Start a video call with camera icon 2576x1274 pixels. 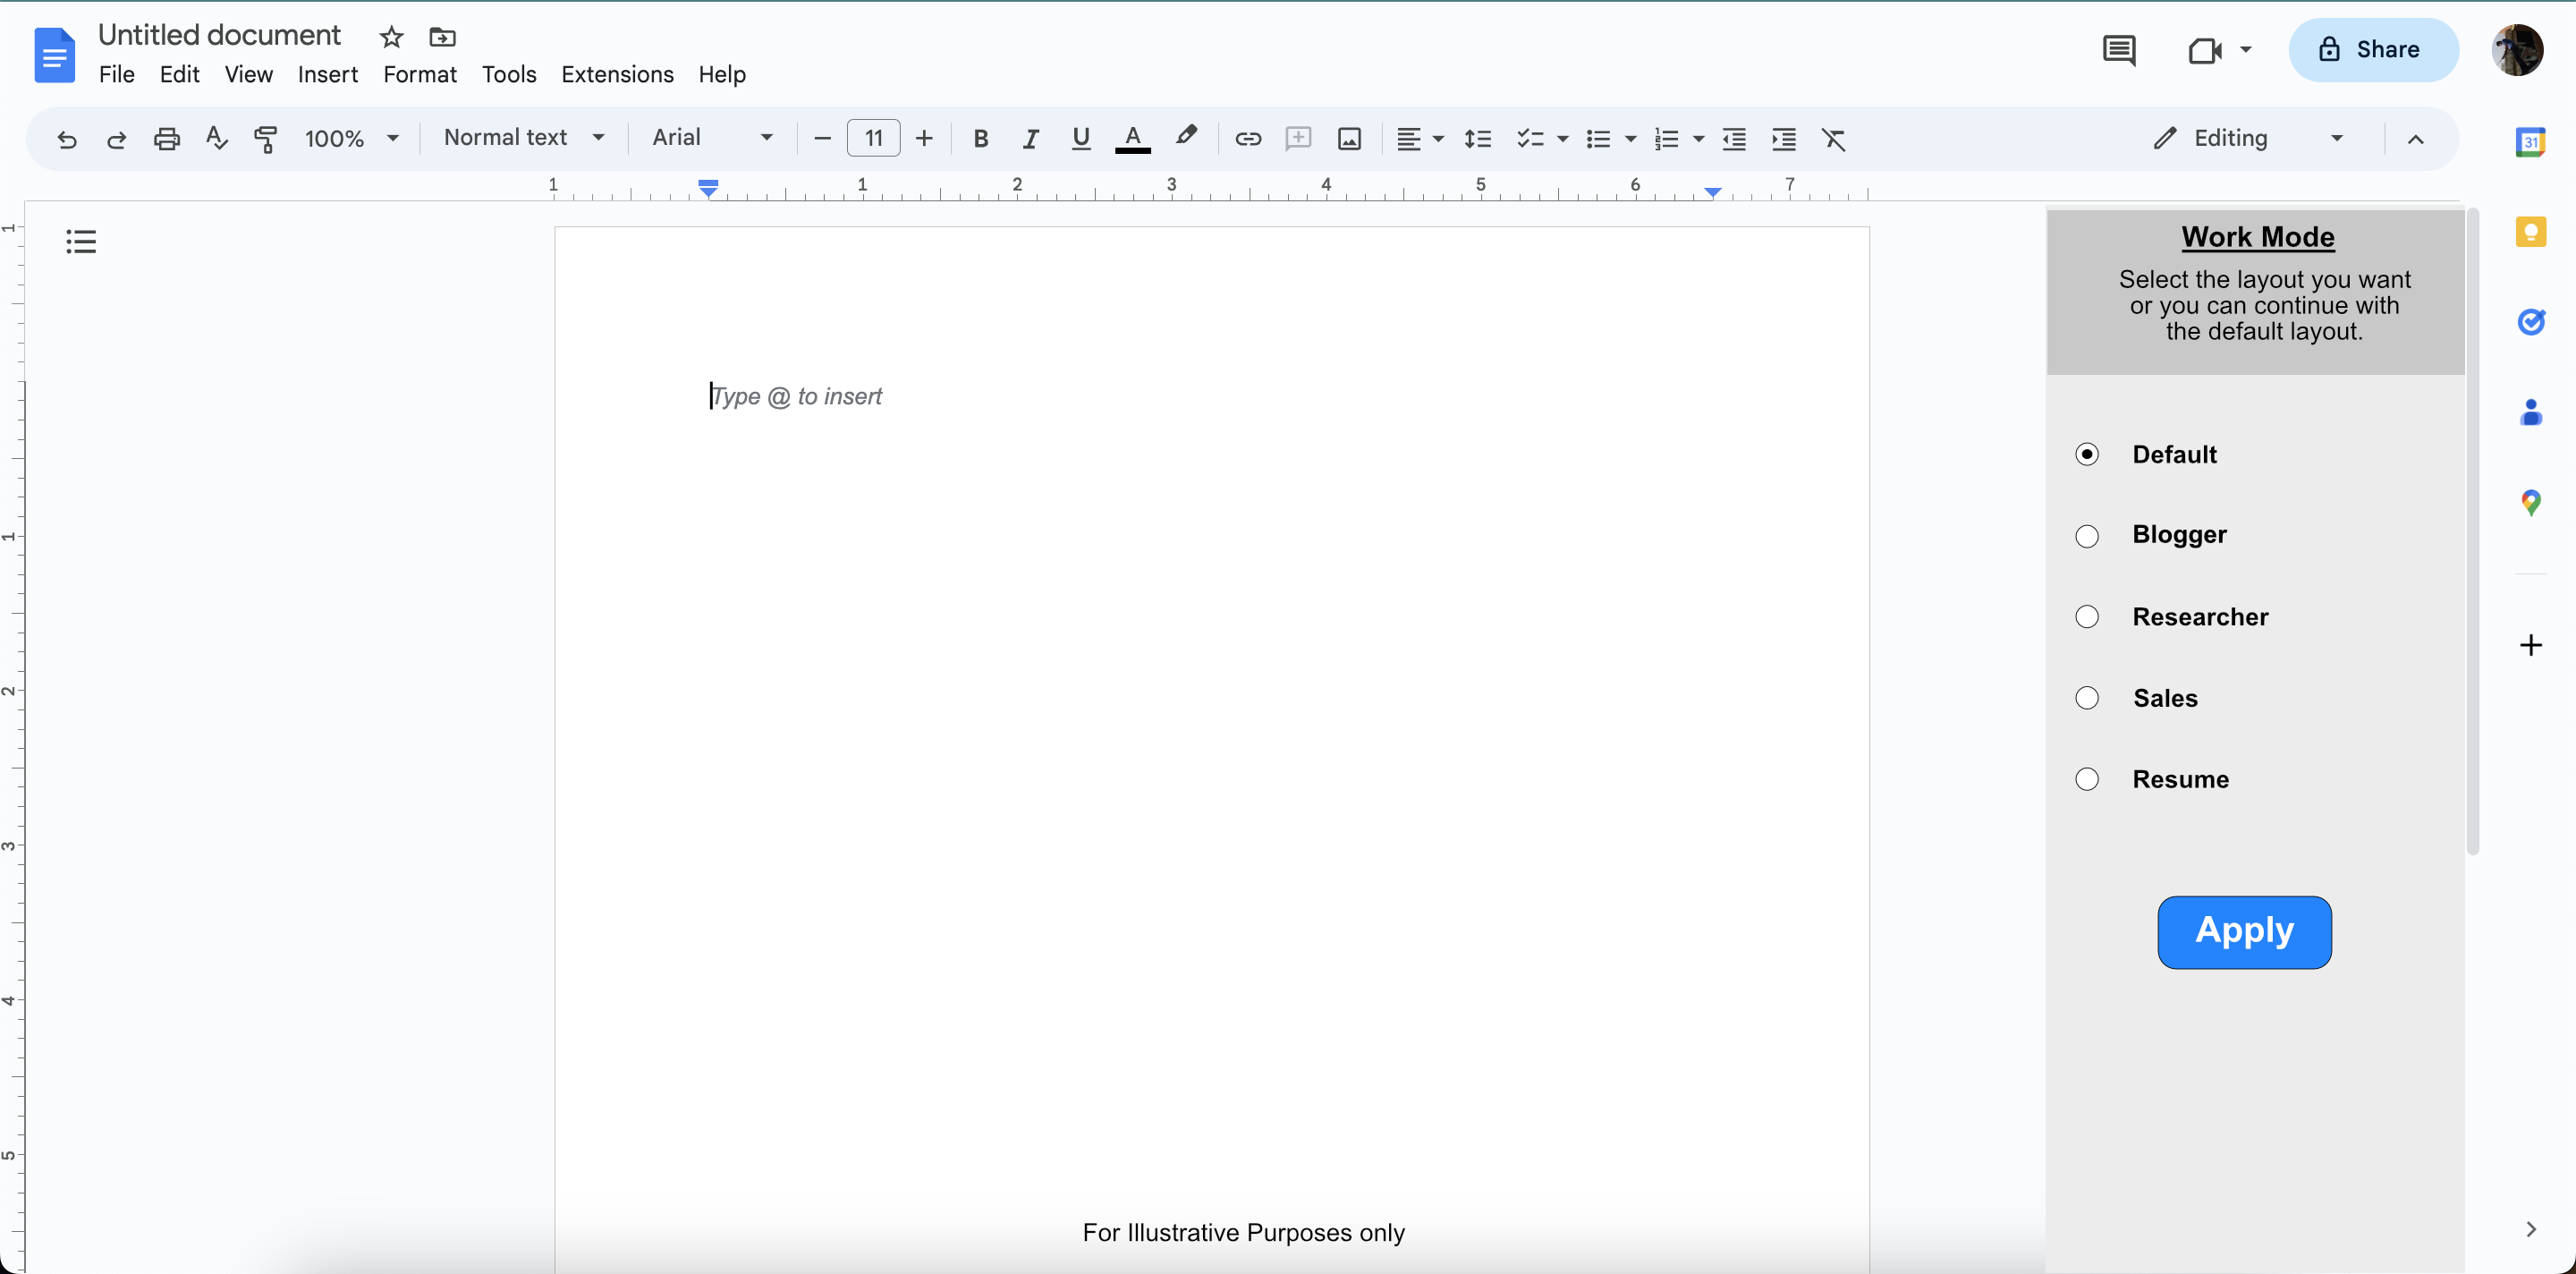click(2205, 50)
